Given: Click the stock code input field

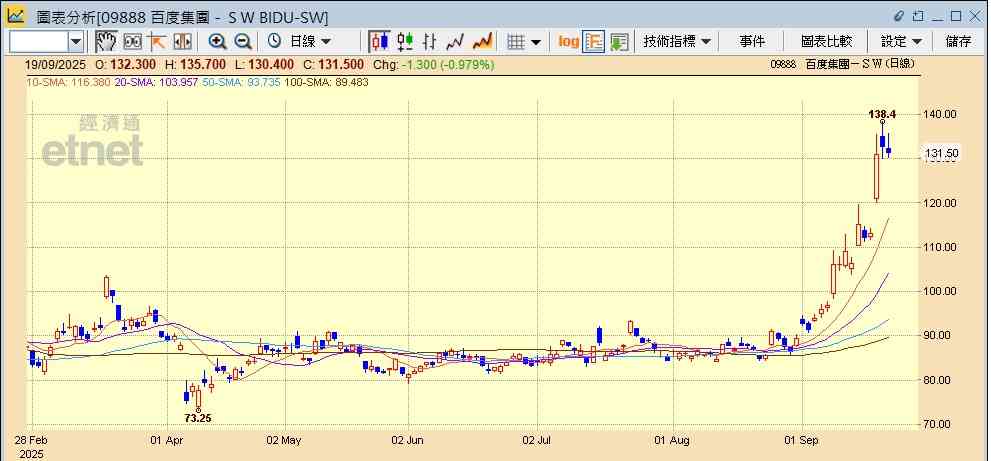Looking at the screenshot, I should point(39,42).
